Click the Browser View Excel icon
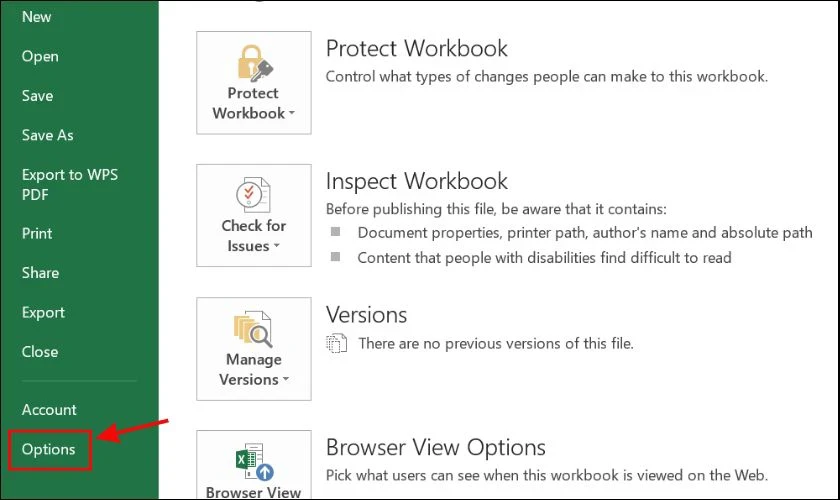Image resolution: width=840 pixels, height=500 pixels. pos(253,461)
